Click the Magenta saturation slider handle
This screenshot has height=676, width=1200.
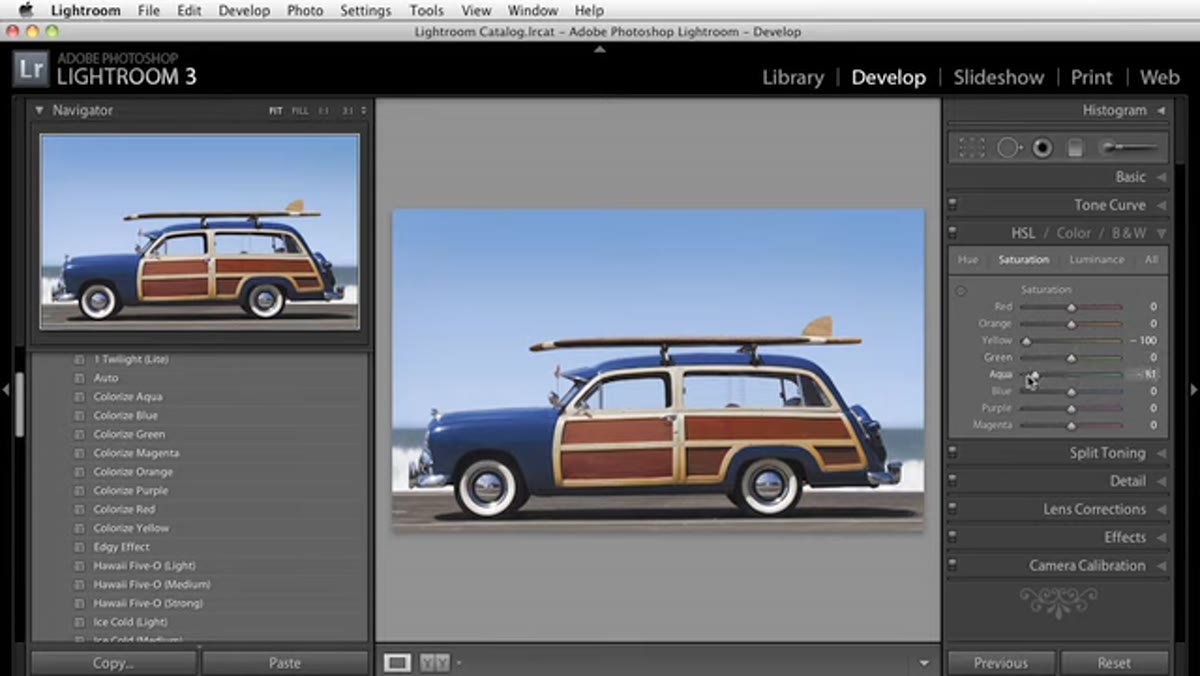coord(1071,426)
